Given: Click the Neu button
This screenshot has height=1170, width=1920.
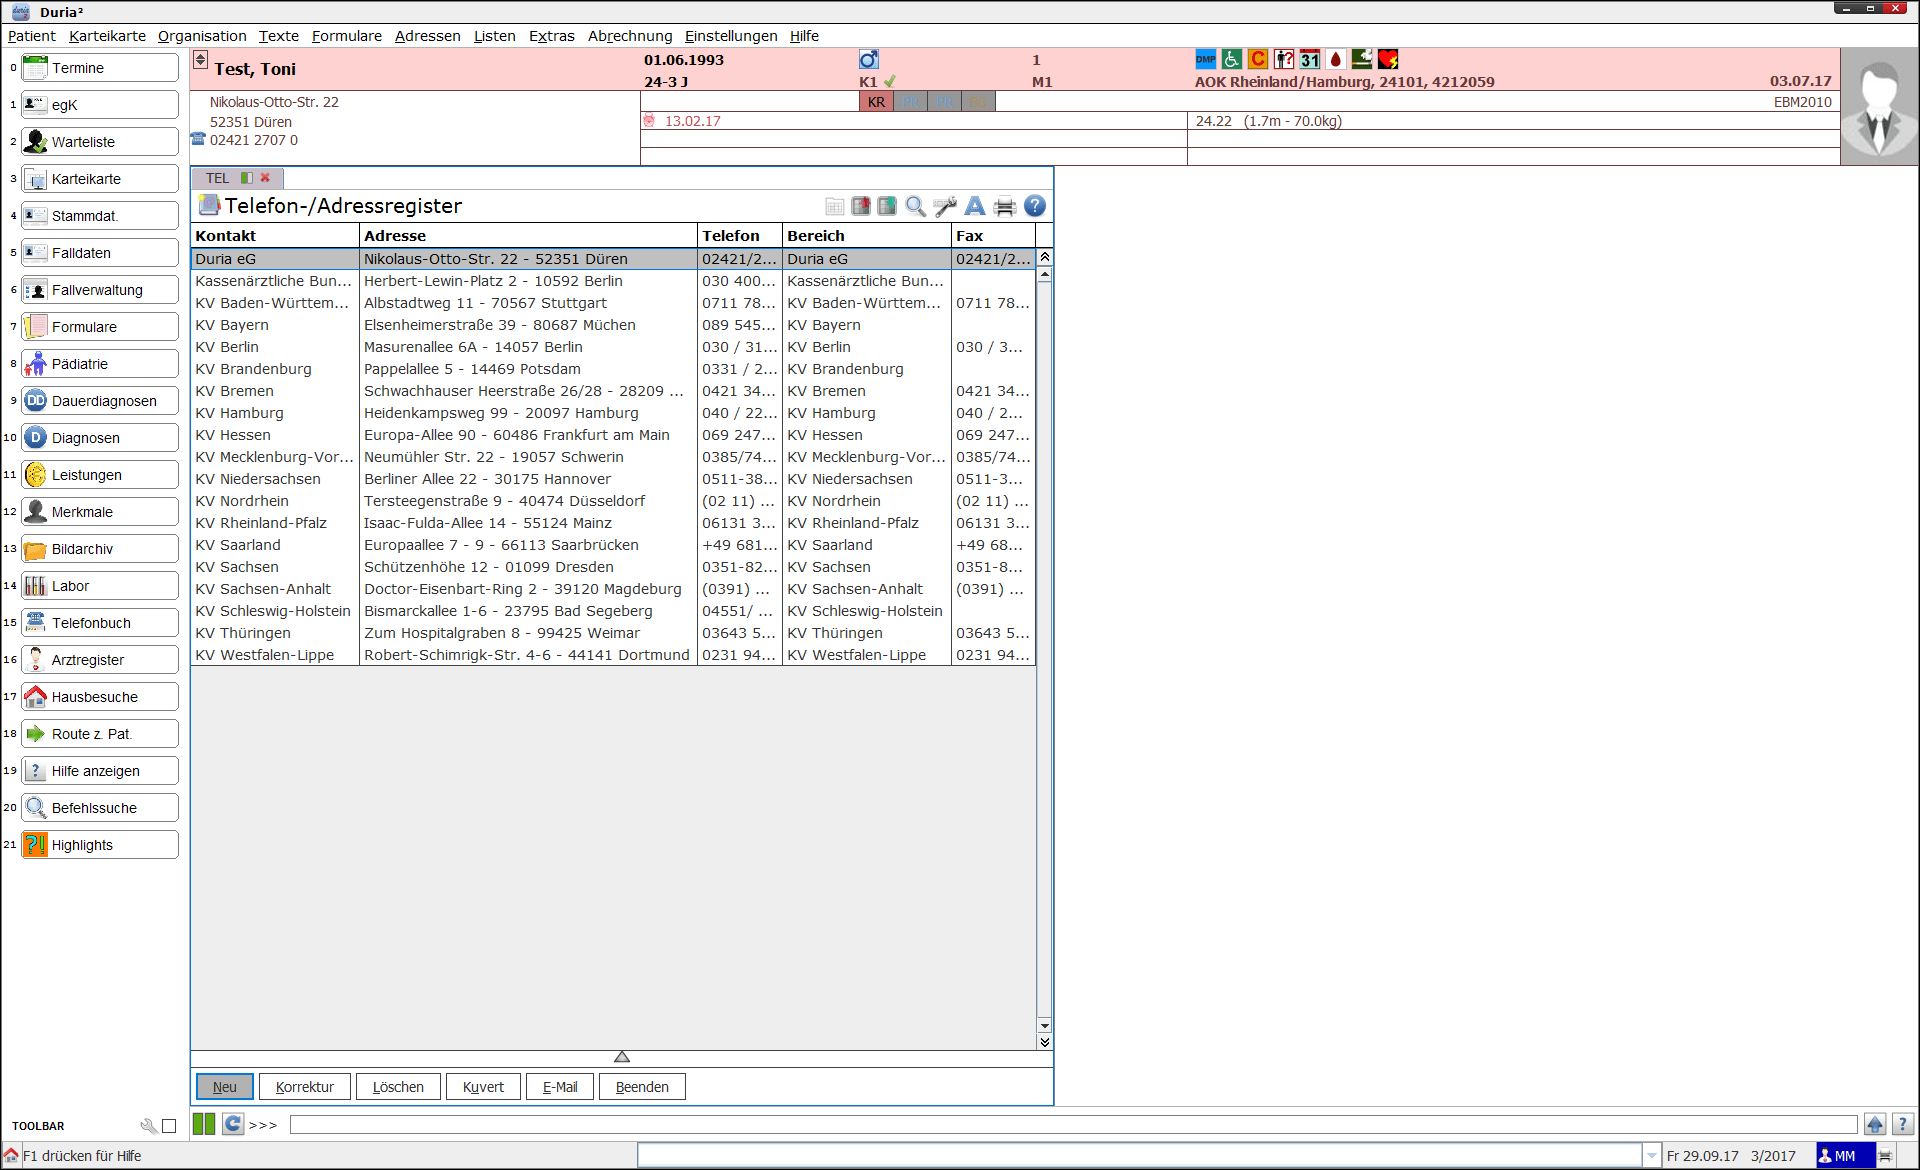Looking at the screenshot, I should pos(225,1087).
